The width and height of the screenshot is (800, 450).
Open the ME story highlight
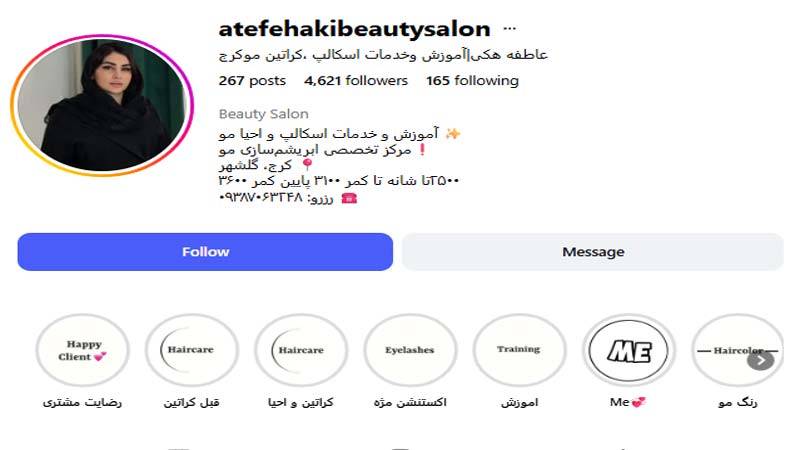pyautogui.click(x=629, y=350)
